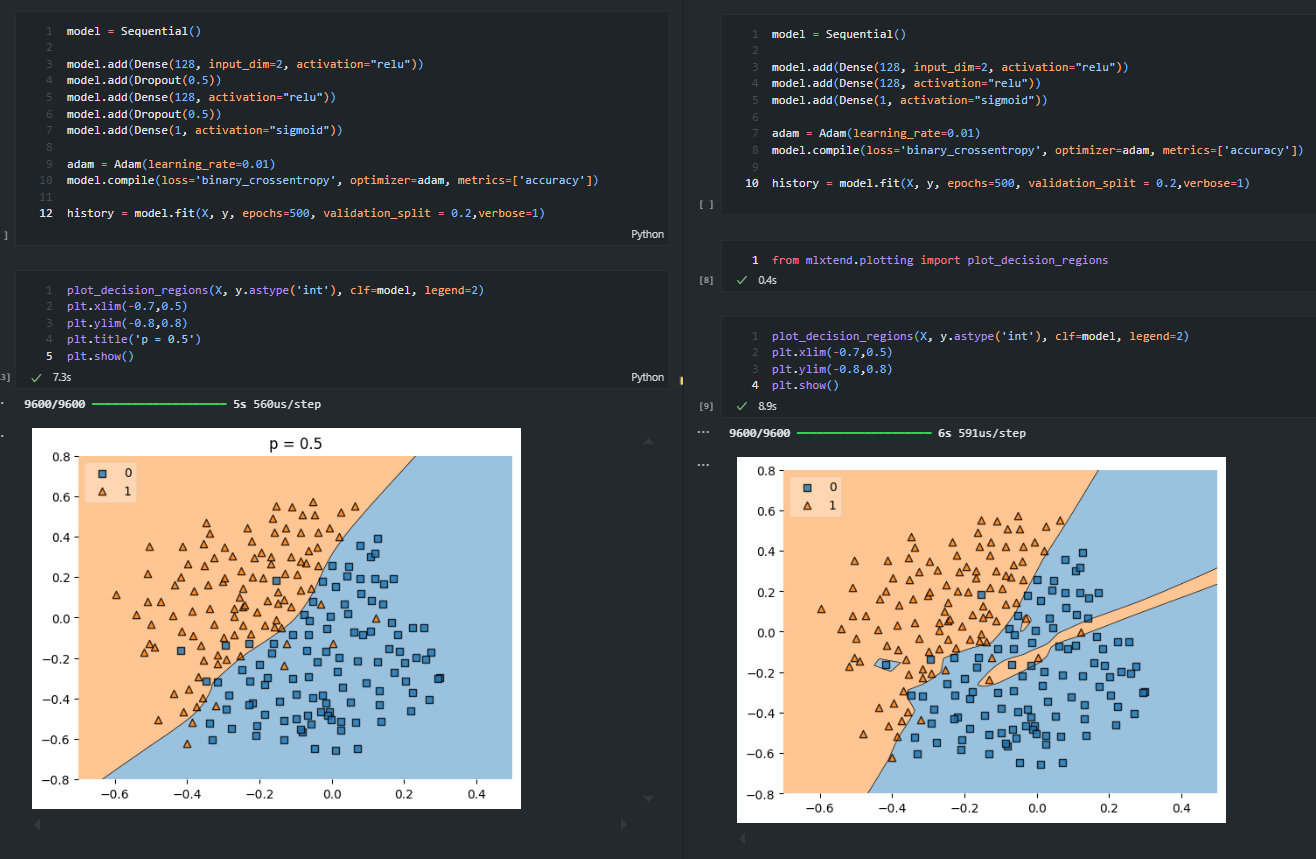Click the right cell's plt.xlim(-0.7,0.5) line

click(832, 352)
